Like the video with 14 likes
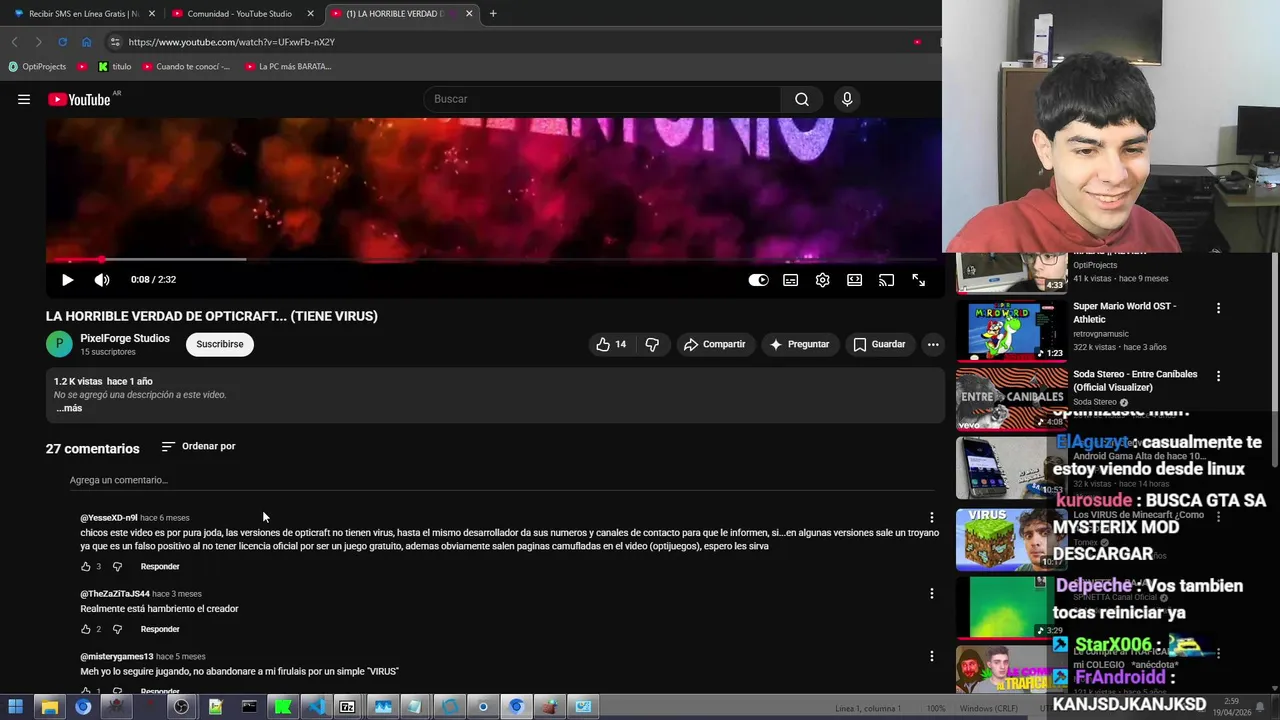Viewport: 1280px width, 720px height. [611, 344]
